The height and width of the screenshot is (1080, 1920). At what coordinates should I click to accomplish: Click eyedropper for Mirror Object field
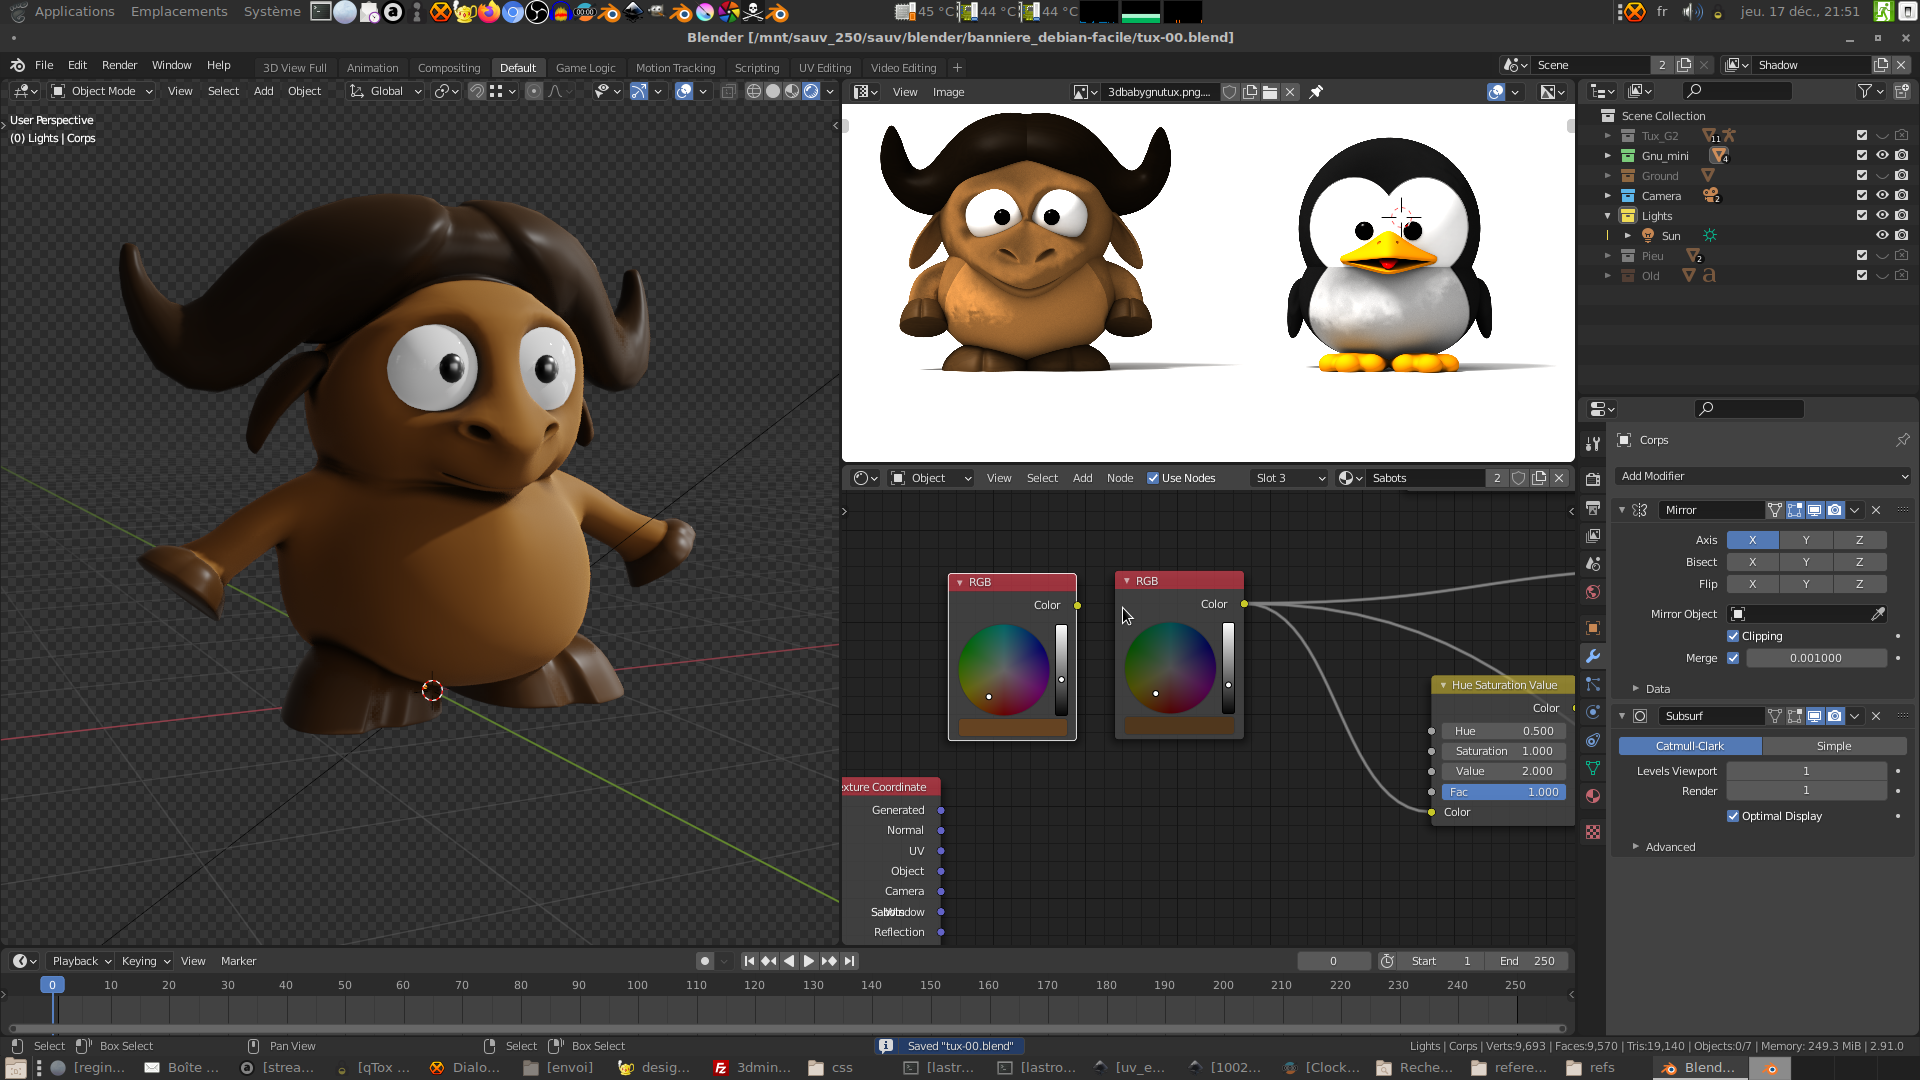1878,614
